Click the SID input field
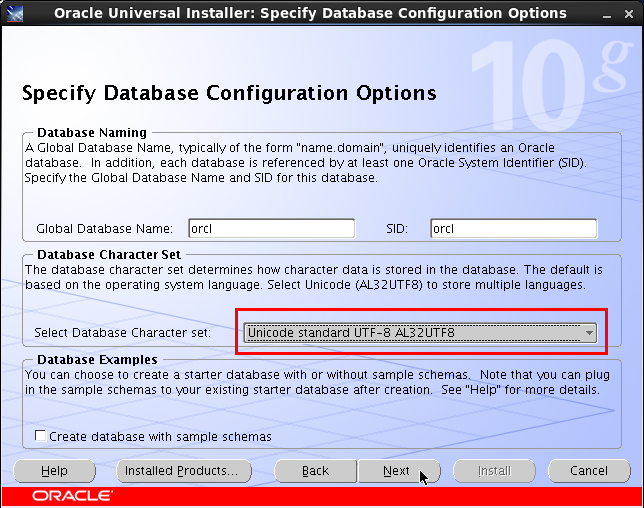The width and height of the screenshot is (644, 508). [513, 228]
